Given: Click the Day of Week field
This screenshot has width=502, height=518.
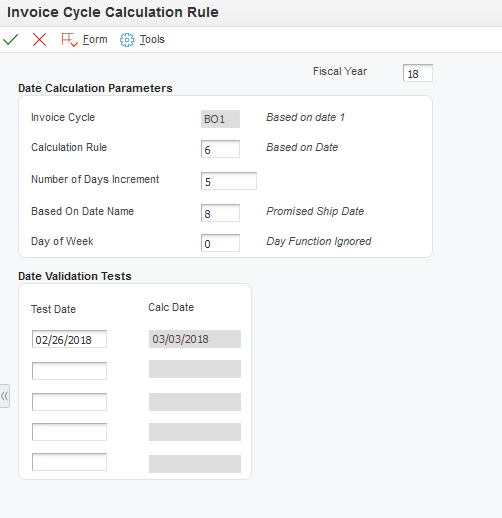Looking at the screenshot, I should point(220,243).
